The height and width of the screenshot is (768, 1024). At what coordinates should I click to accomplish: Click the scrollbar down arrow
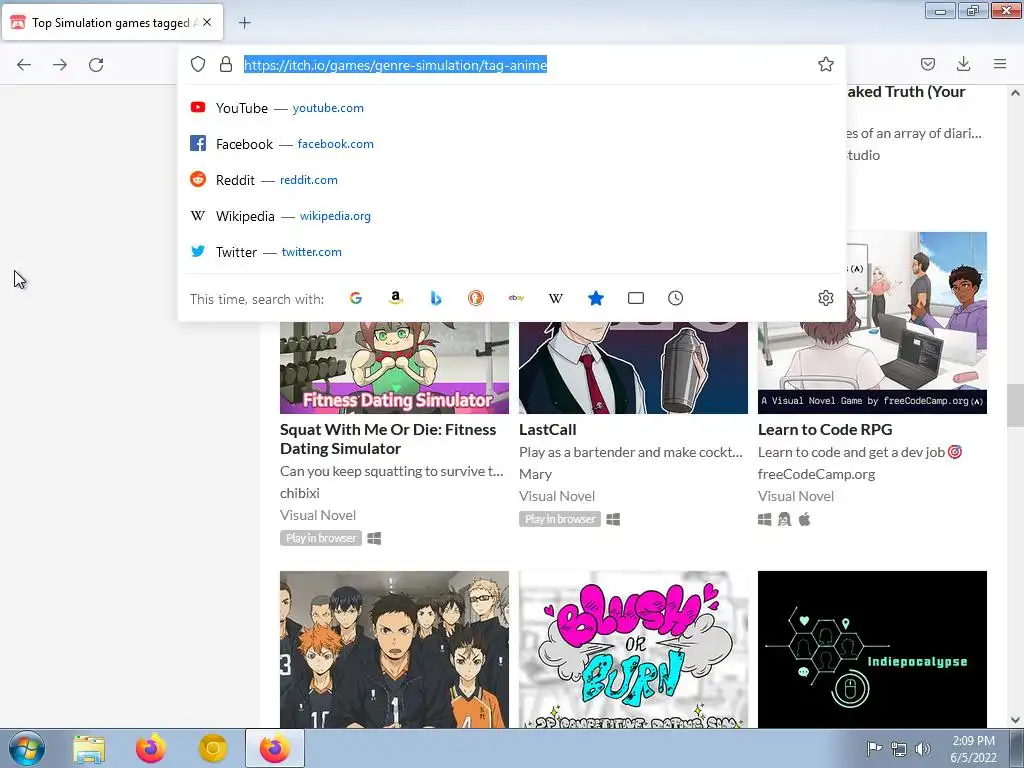pos(1015,720)
